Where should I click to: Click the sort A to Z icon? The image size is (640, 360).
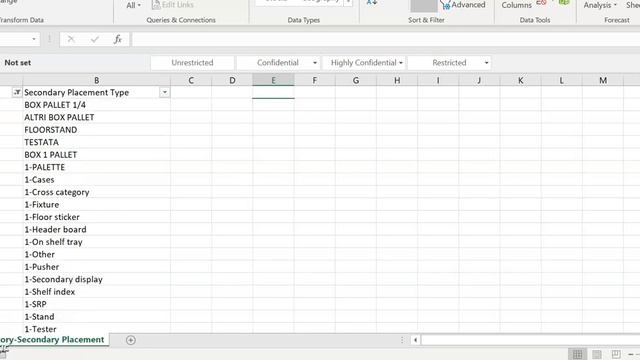pyautogui.click(x=371, y=3)
